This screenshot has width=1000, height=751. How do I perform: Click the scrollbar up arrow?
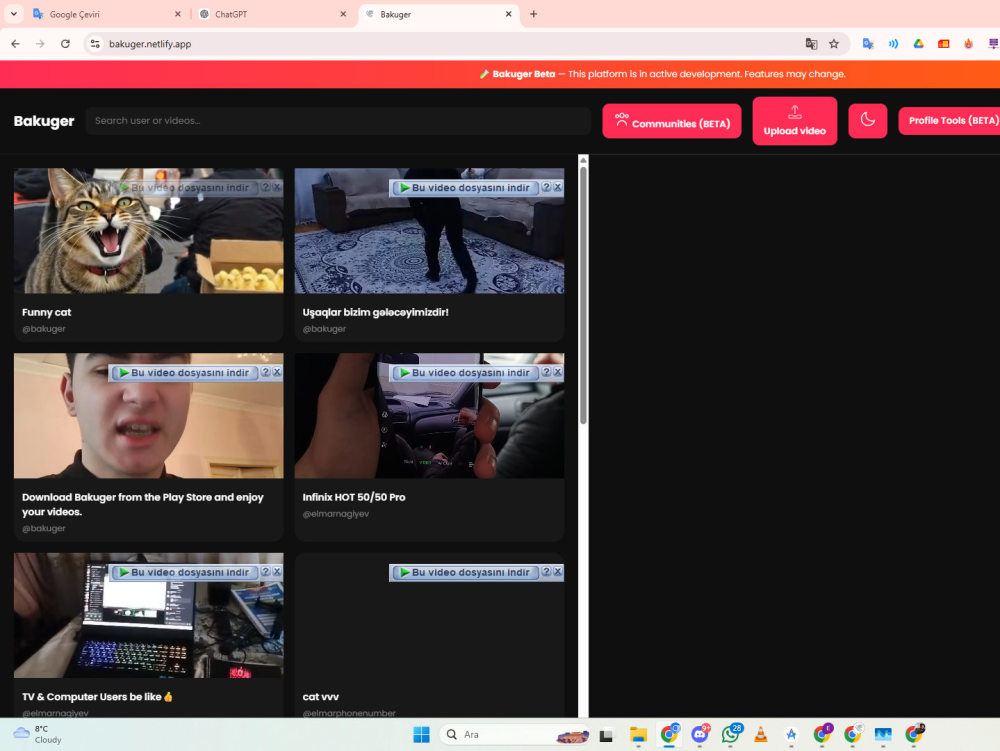[584, 160]
